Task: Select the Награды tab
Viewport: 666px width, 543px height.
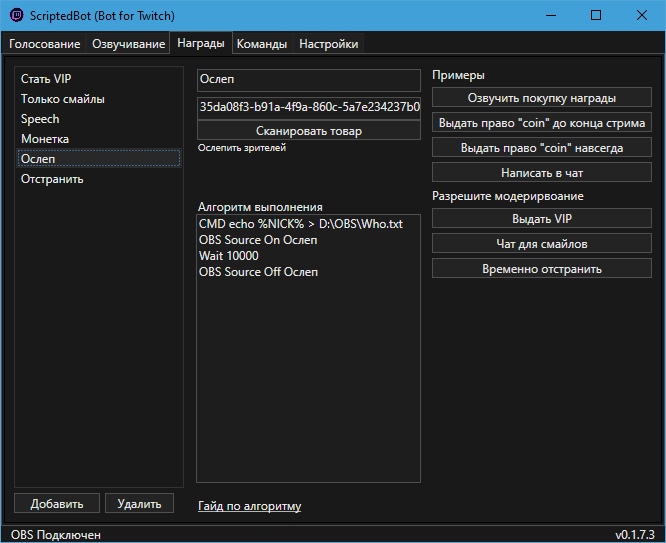Action: pos(201,43)
